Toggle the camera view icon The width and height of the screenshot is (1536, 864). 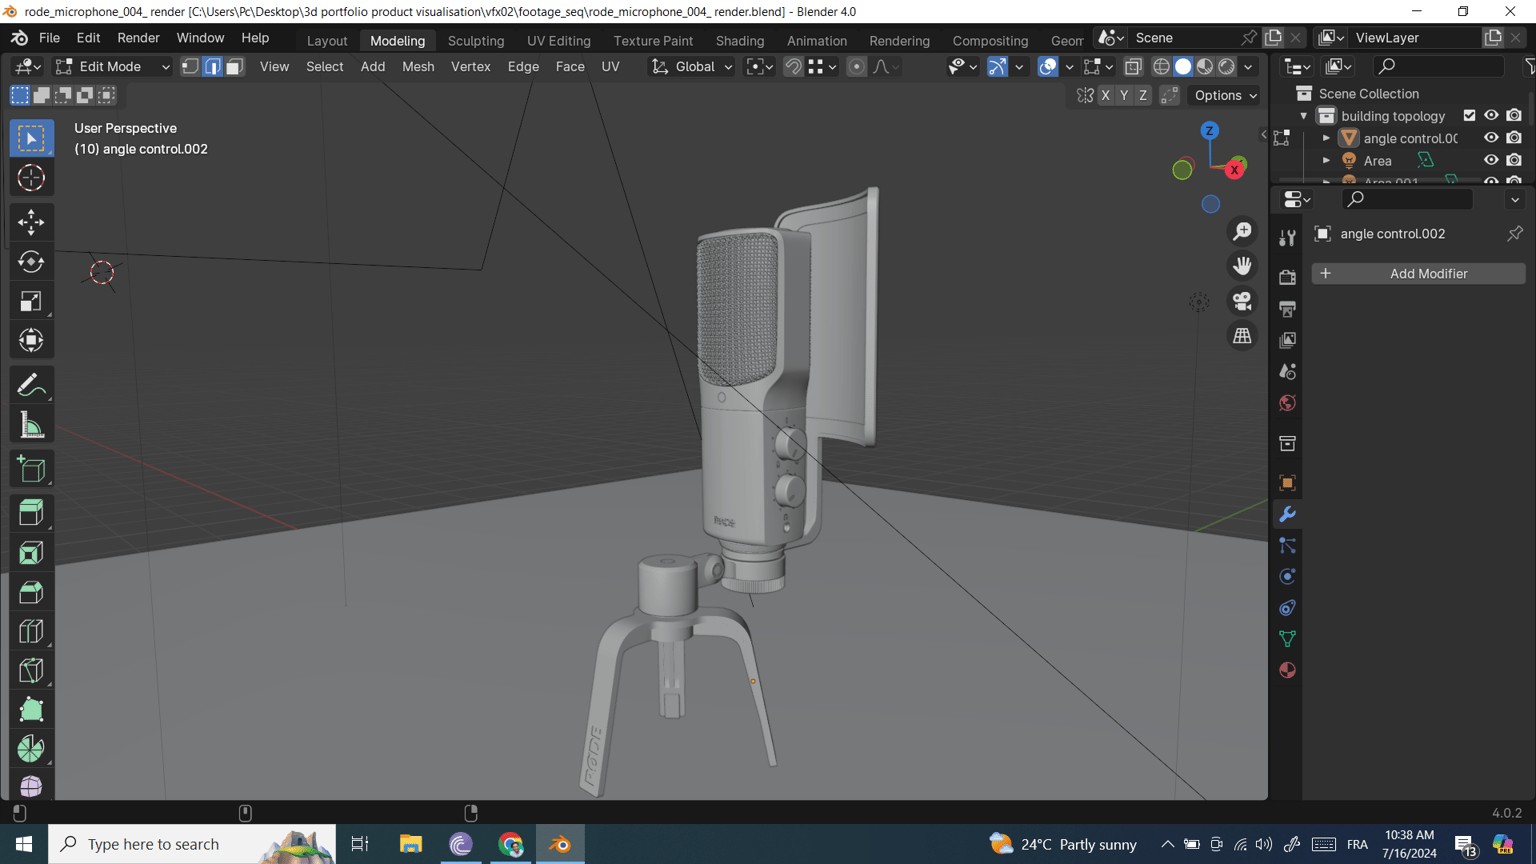coord(1242,301)
